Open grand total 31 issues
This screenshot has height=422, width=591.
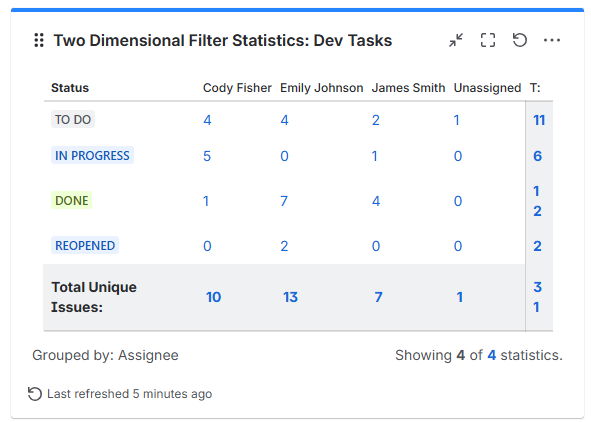[537, 297]
